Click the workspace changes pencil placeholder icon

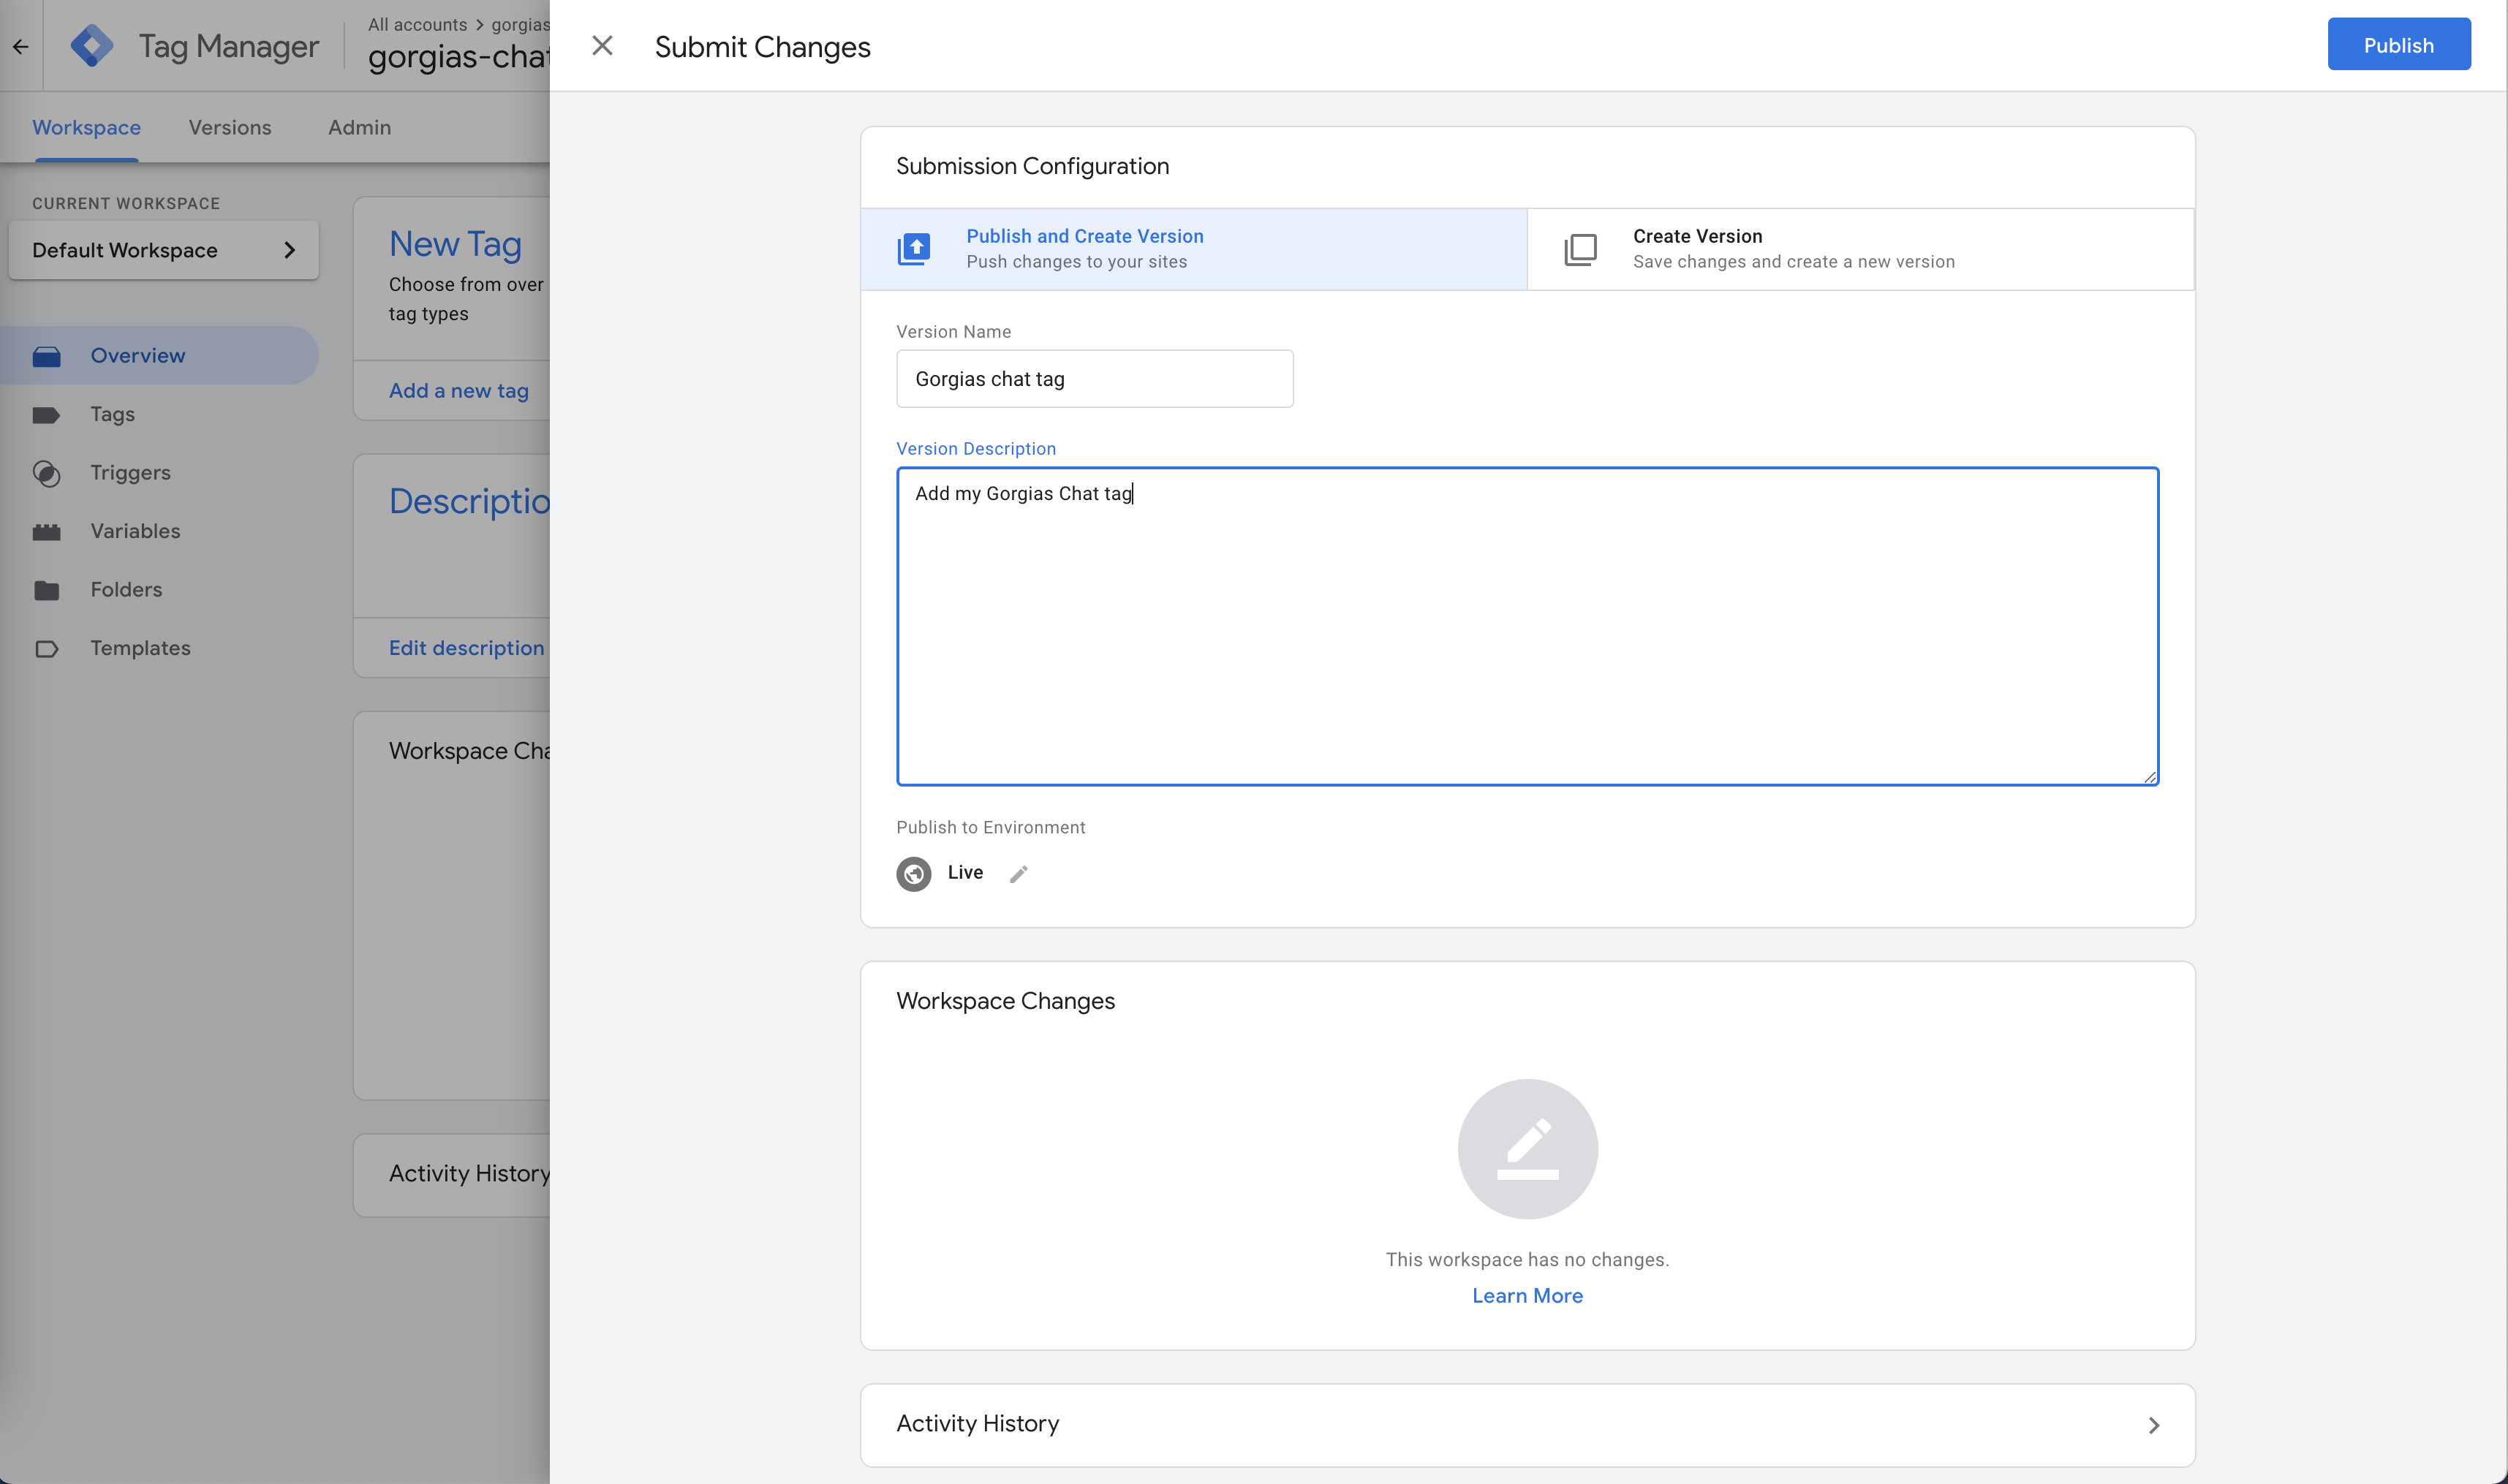[x=1527, y=1148]
